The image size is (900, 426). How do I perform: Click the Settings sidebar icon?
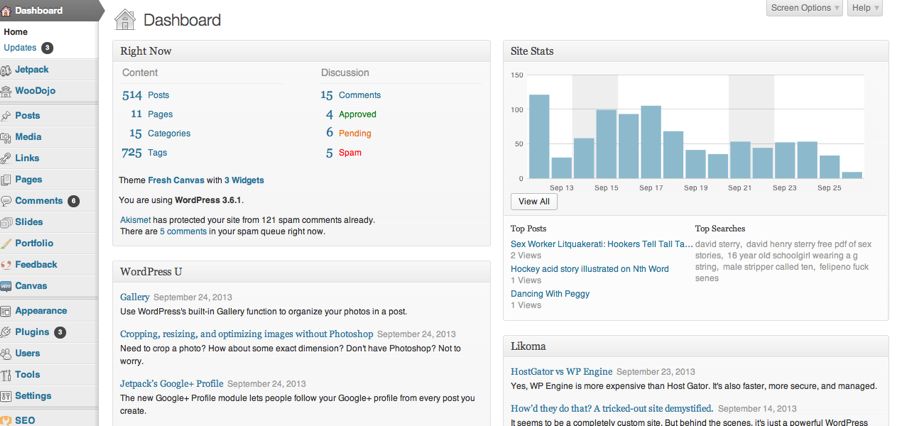click(6, 396)
